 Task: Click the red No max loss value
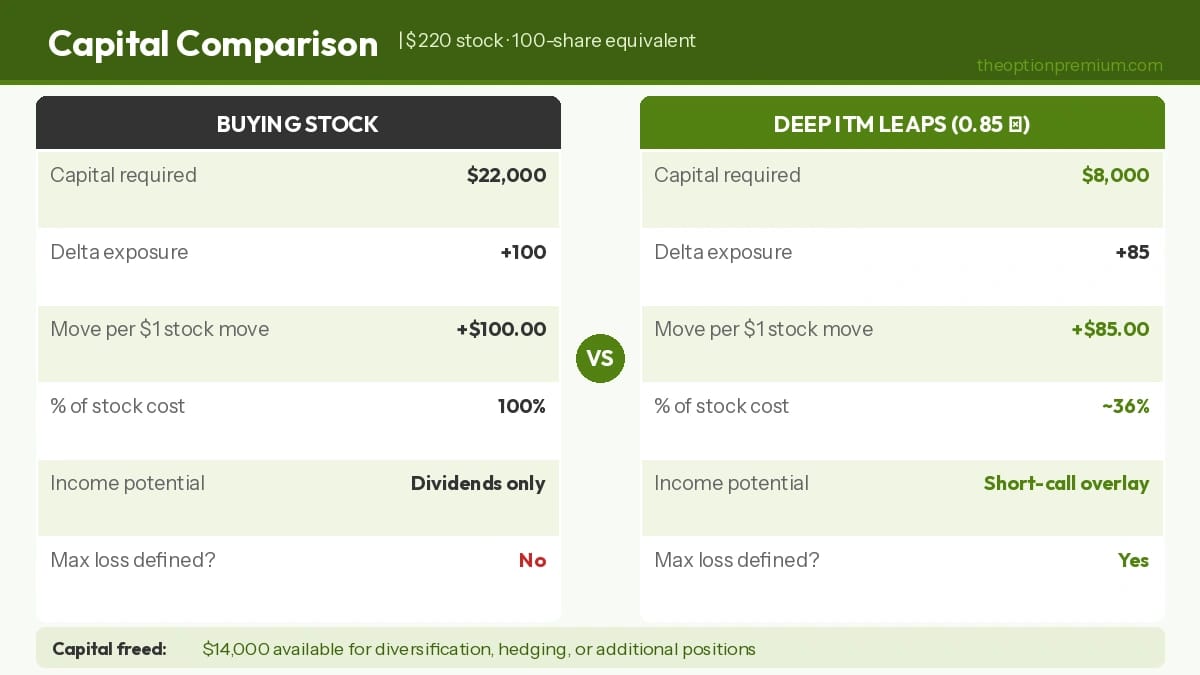coord(532,561)
